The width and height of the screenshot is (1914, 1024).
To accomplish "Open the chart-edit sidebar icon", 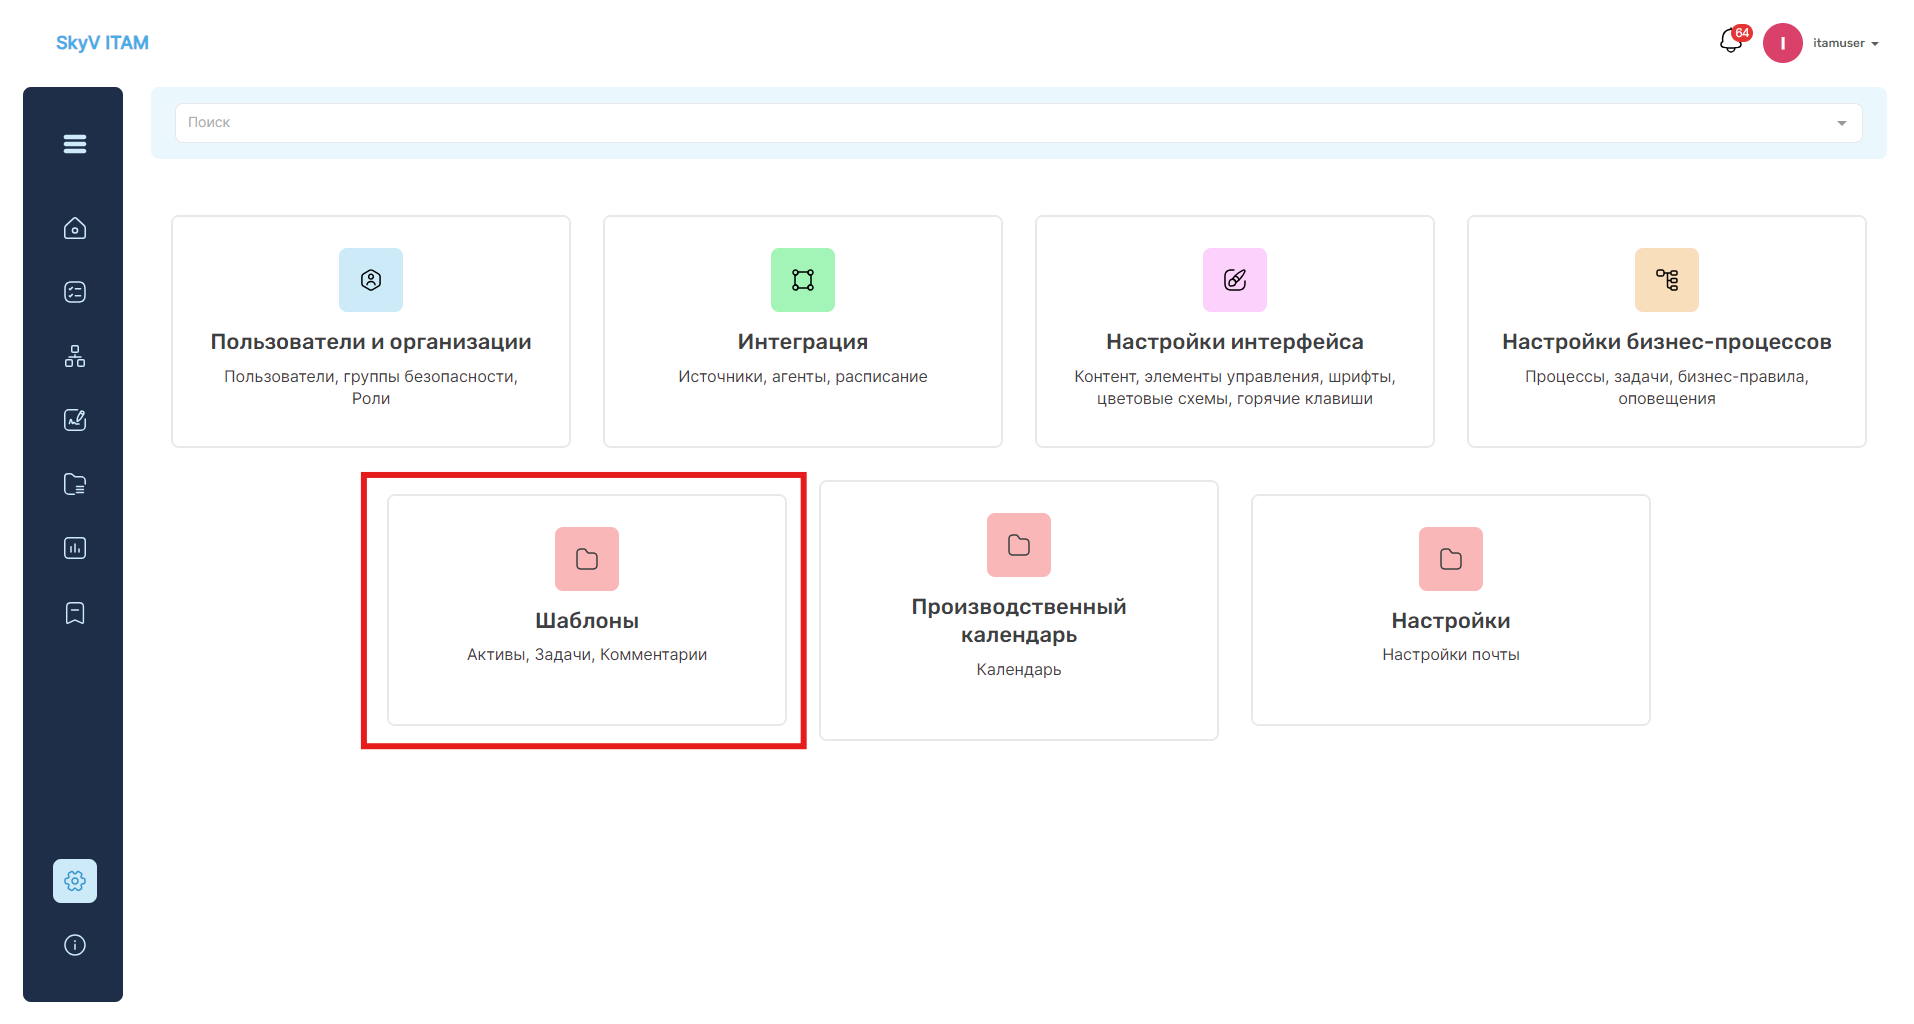I will pyautogui.click(x=75, y=420).
